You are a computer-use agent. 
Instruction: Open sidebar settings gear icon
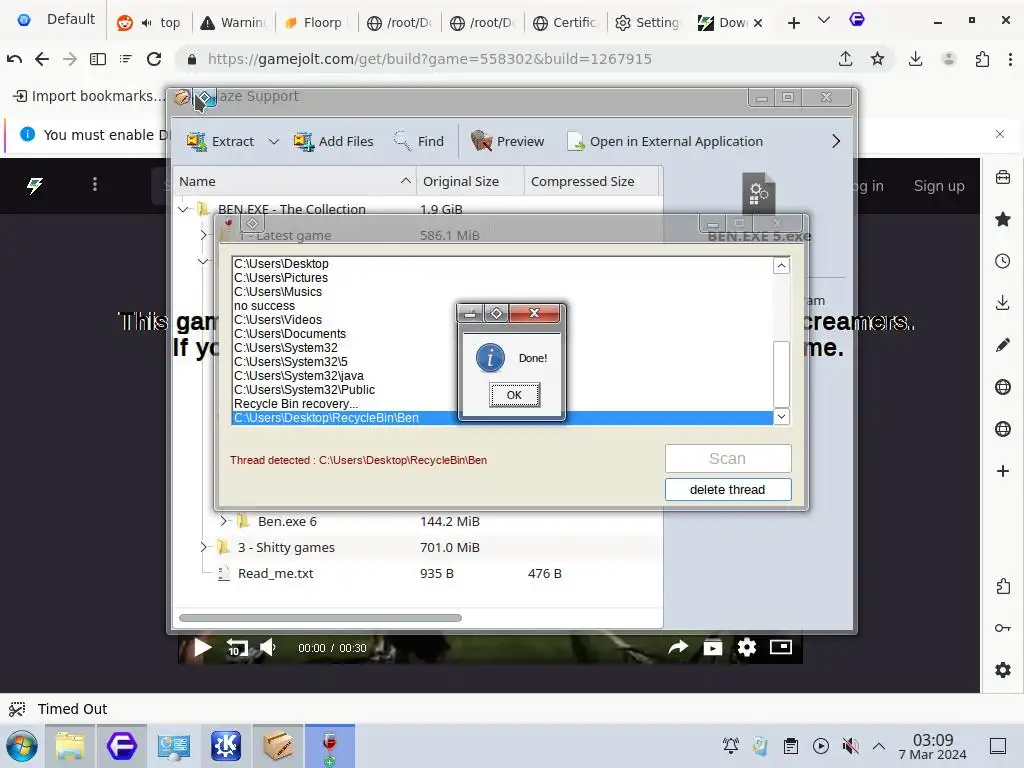coord(1002,670)
